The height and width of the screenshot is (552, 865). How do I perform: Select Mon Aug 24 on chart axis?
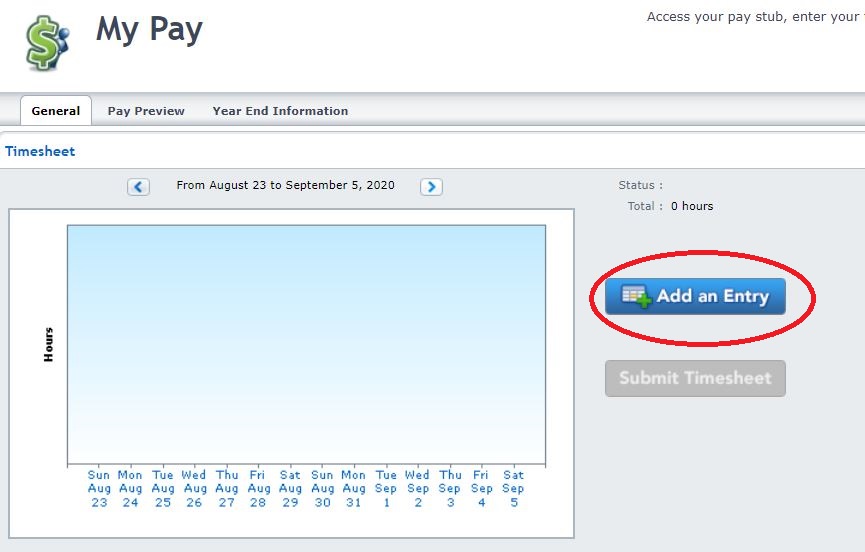pyautogui.click(x=130, y=489)
